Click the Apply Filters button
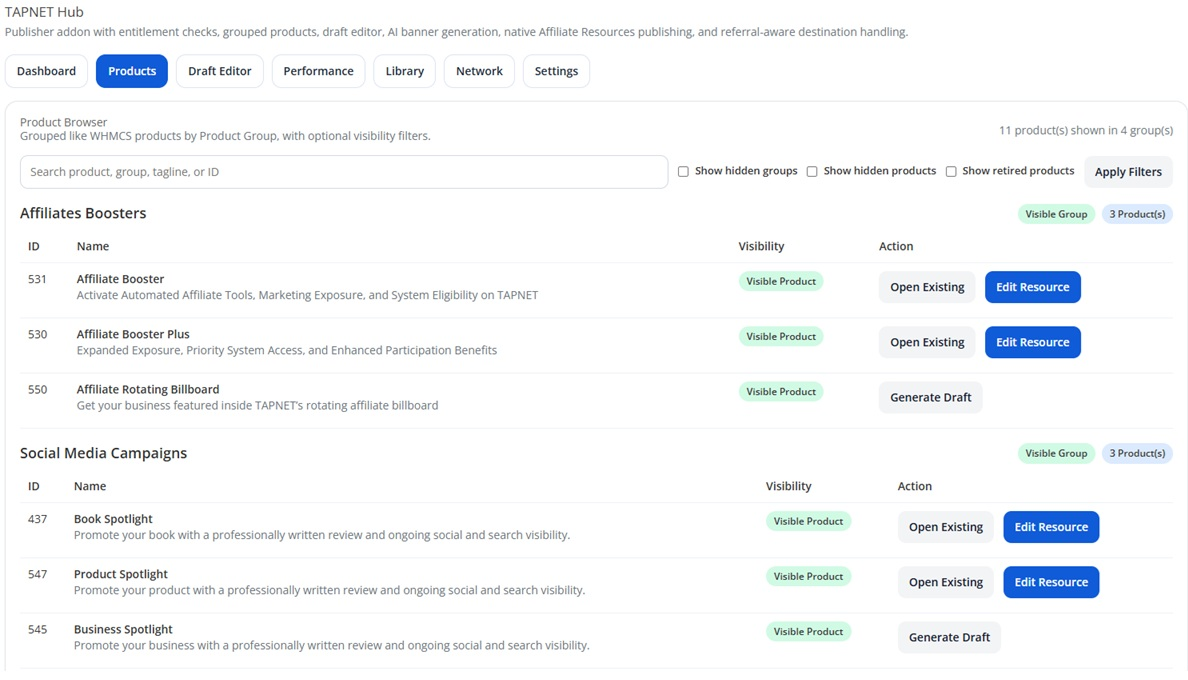This screenshot has width=1188, height=680. click(1127, 172)
